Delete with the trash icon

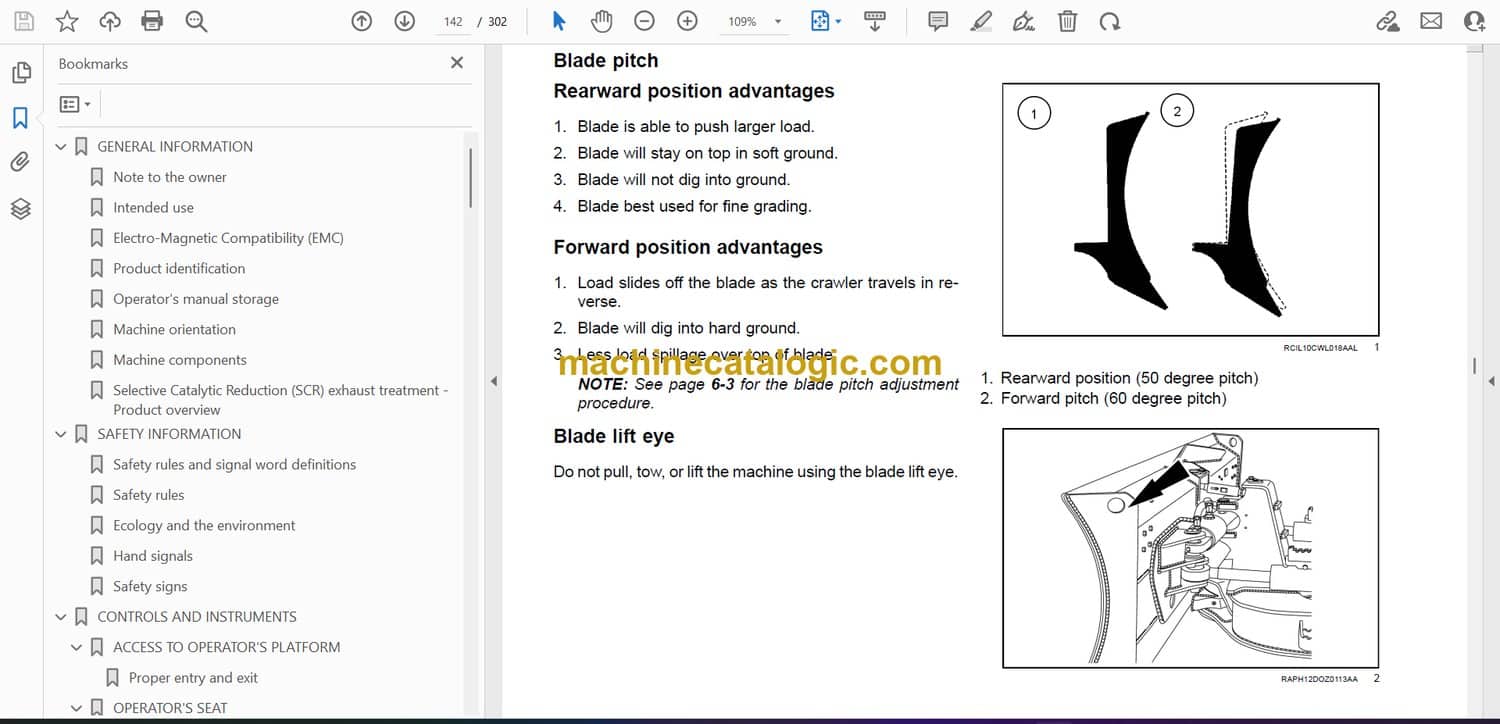point(1067,21)
